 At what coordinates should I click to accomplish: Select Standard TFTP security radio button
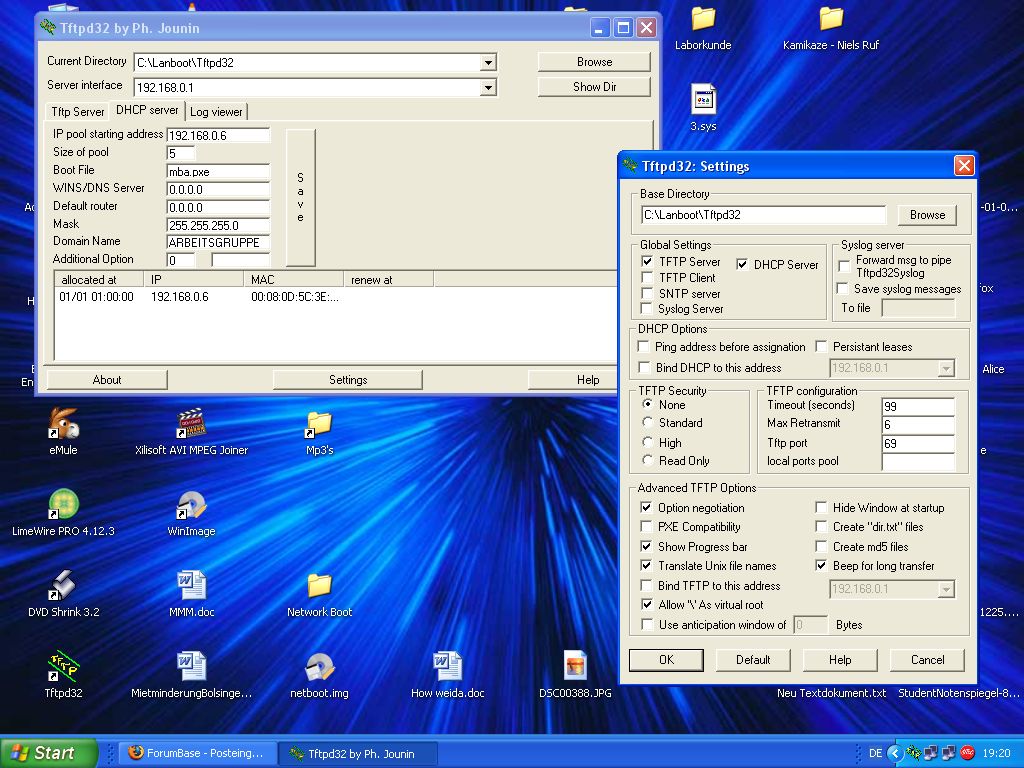pos(647,423)
